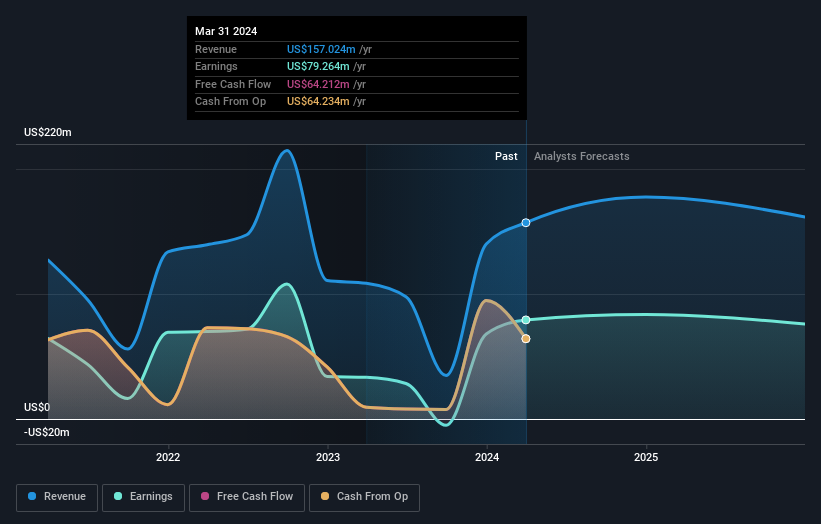
Task: Select the blue Revenue data point marker
Action: 526,223
